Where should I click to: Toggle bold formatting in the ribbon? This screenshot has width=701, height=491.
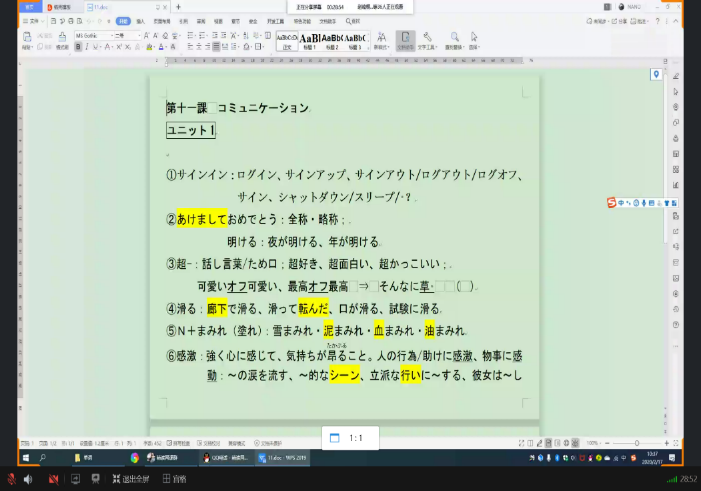pyautogui.click(x=77, y=46)
